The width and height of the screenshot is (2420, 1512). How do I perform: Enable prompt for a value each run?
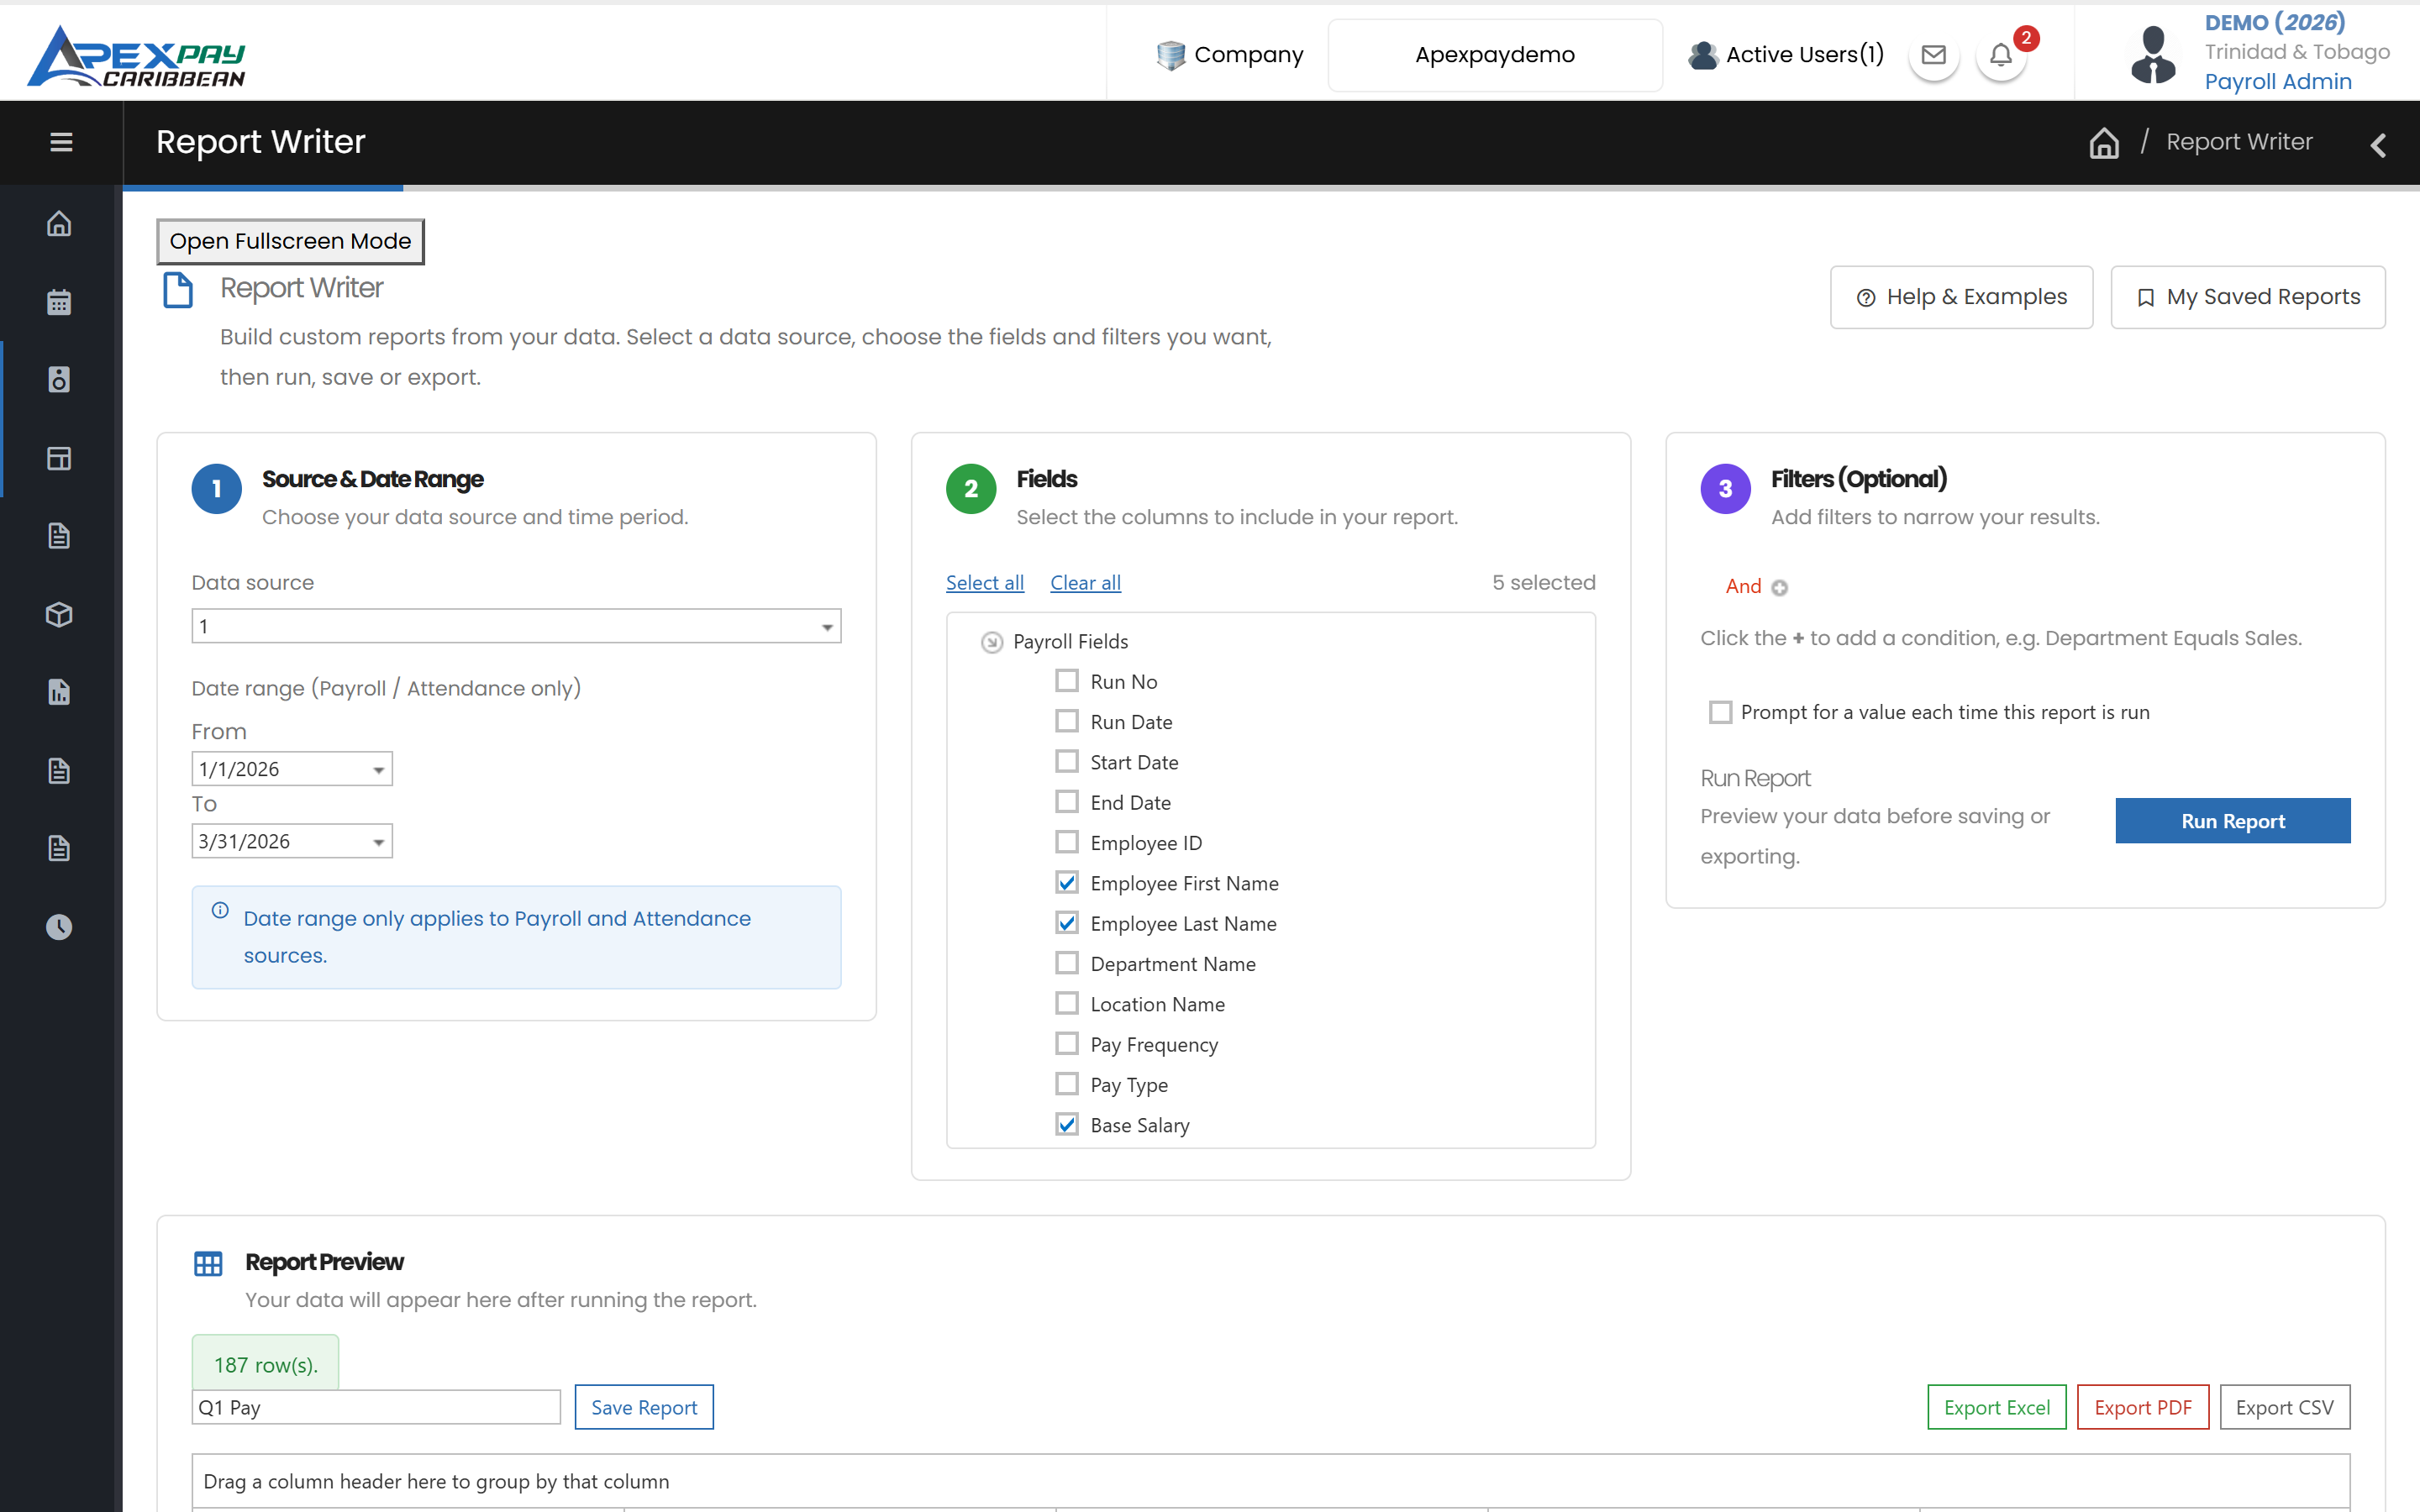point(1720,712)
